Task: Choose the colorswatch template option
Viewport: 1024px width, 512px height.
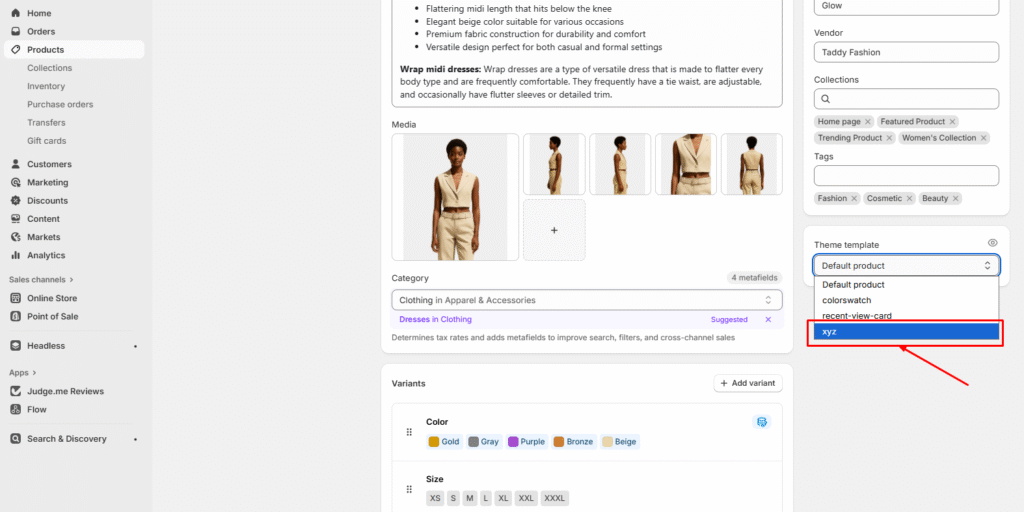Action: click(905, 300)
